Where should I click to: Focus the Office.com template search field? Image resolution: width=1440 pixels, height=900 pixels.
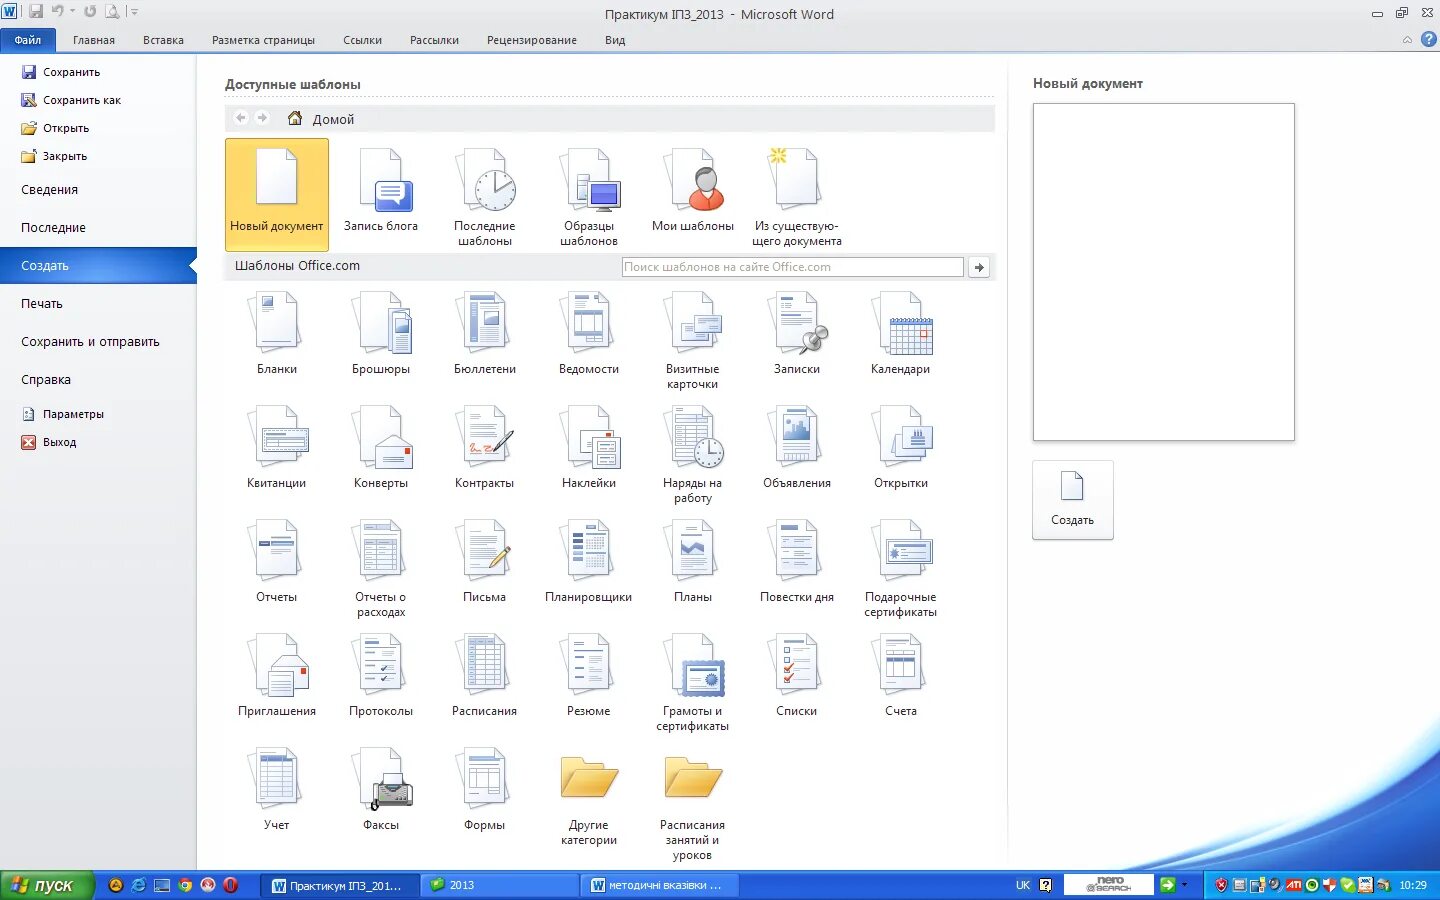(793, 267)
